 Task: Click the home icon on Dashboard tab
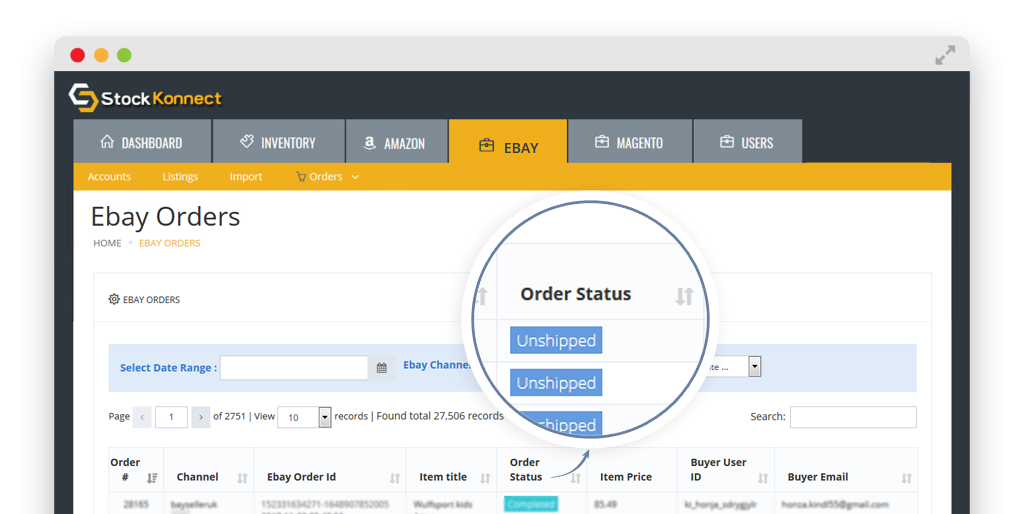pyautogui.click(x=107, y=141)
